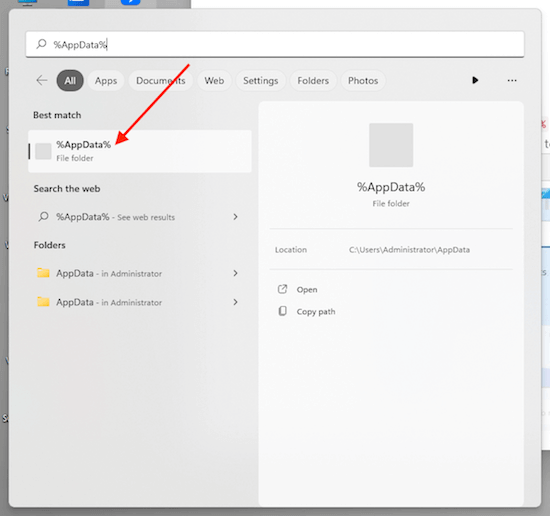Select the All filter tab
Screen dimensions: 550x516
pyautogui.click(x=70, y=81)
